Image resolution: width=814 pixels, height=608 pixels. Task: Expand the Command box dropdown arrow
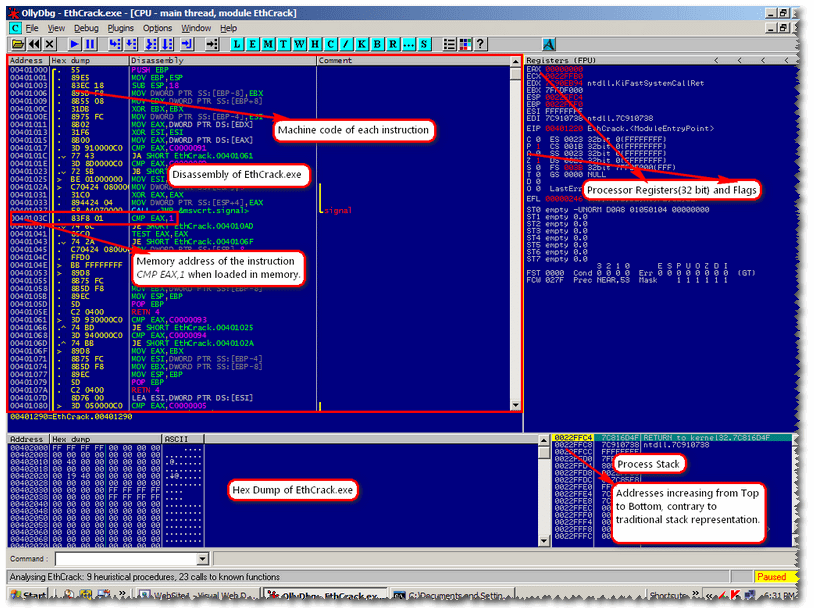pos(203,559)
